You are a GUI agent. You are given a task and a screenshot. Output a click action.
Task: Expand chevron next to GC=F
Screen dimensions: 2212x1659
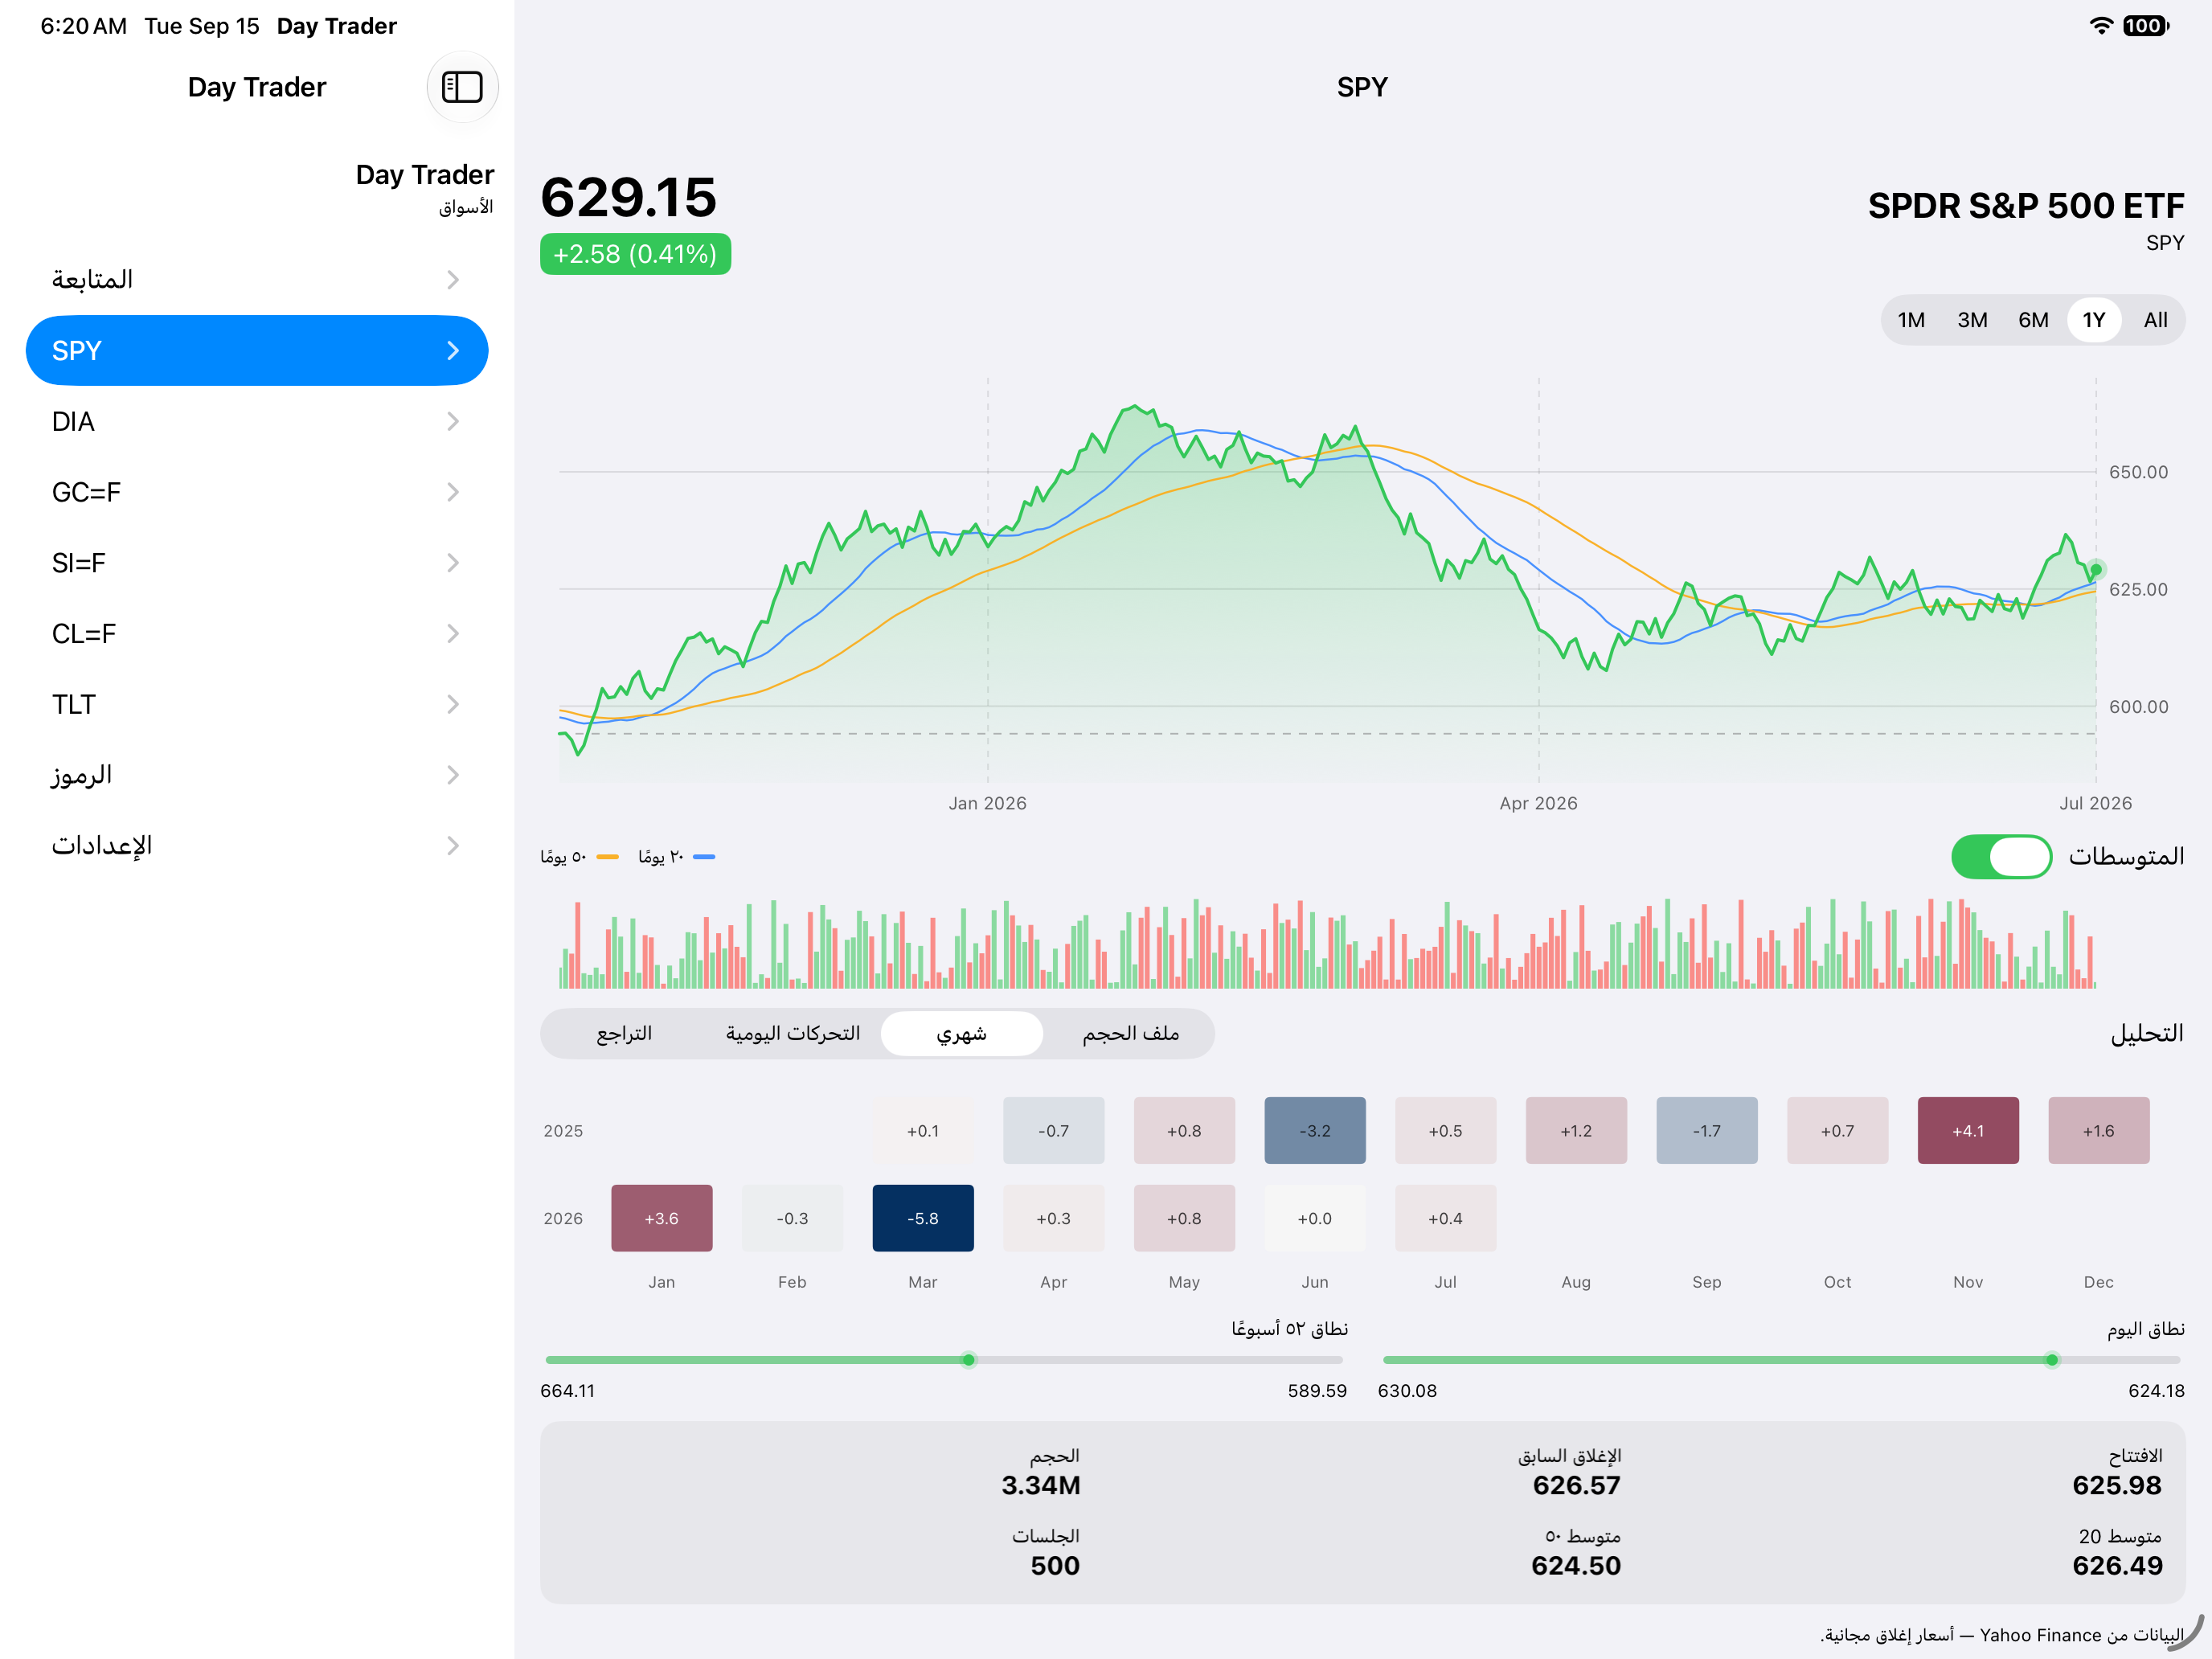click(453, 492)
